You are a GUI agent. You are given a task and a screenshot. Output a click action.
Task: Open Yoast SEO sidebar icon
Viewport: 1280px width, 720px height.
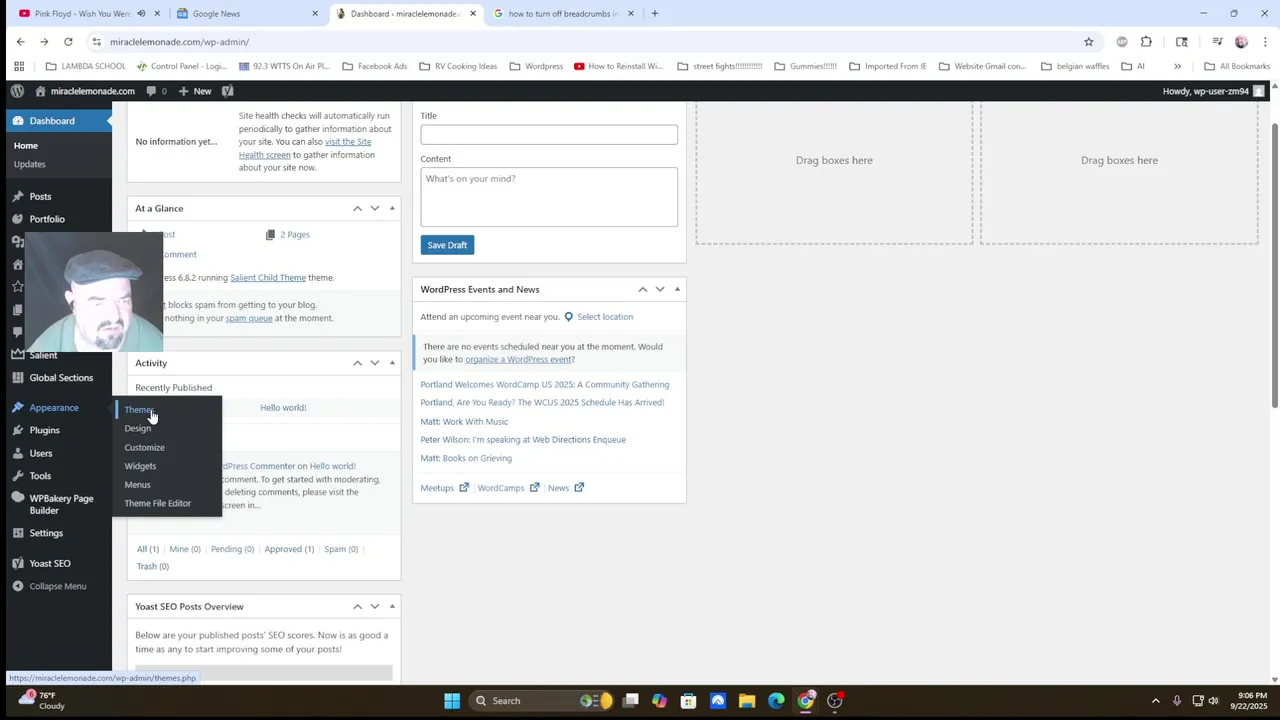pyautogui.click(x=18, y=564)
